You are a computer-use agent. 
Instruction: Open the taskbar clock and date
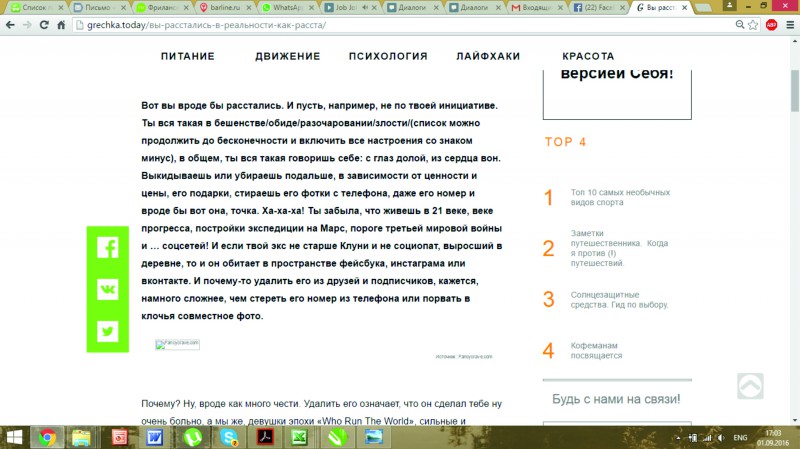coord(773,438)
